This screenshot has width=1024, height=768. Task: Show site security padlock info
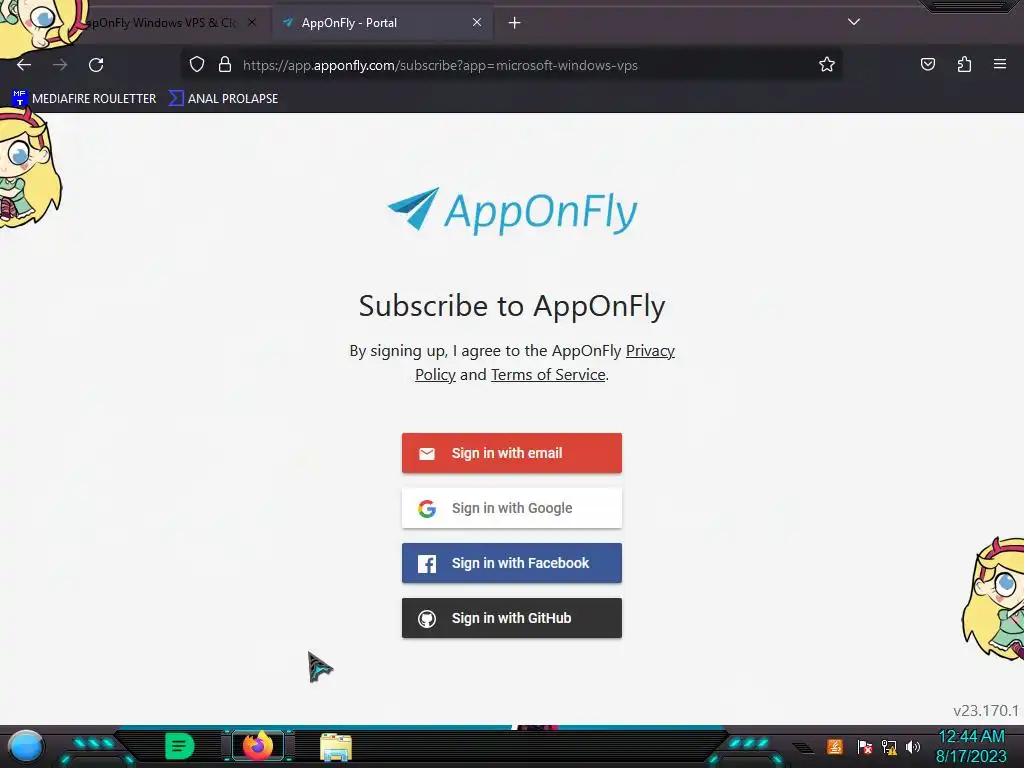225,65
